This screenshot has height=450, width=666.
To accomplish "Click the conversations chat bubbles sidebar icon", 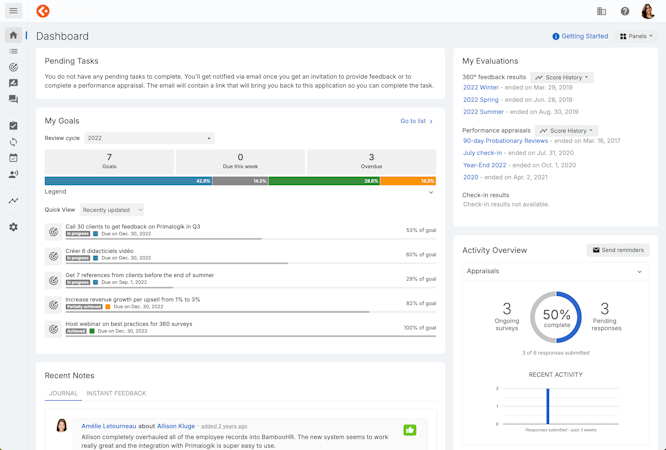I will (13, 99).
